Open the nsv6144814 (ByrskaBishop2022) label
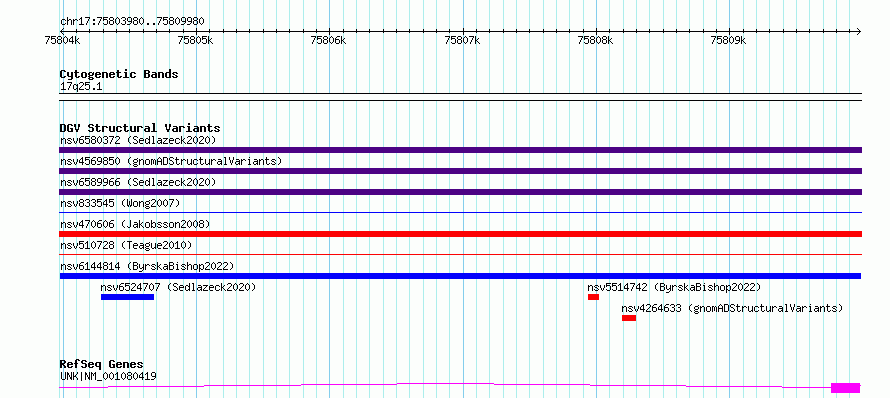This screenshot has width=890, height=398. click(x=147, y=266)
